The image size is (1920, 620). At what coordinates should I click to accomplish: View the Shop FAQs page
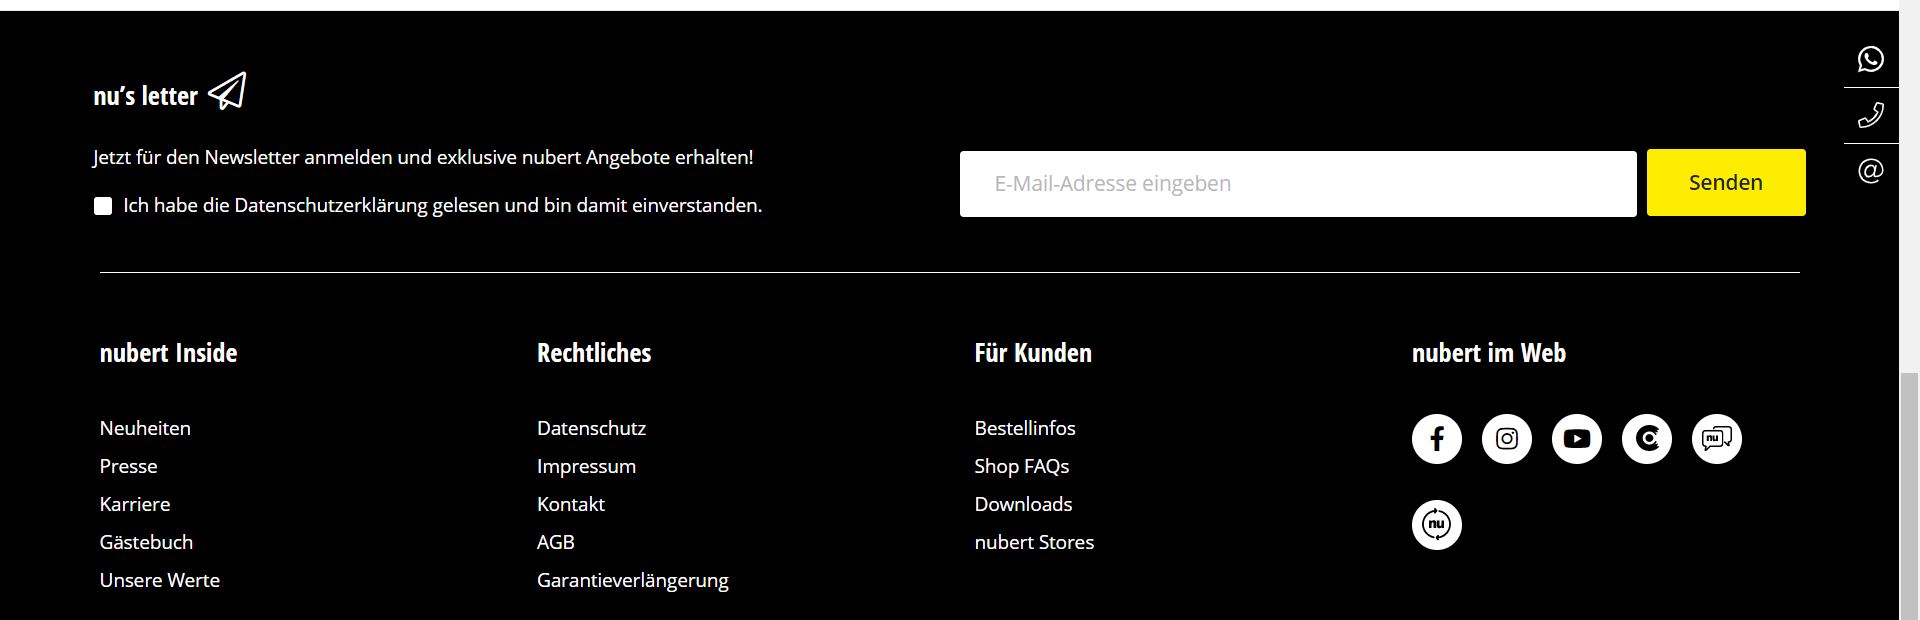pos(1021,466)
